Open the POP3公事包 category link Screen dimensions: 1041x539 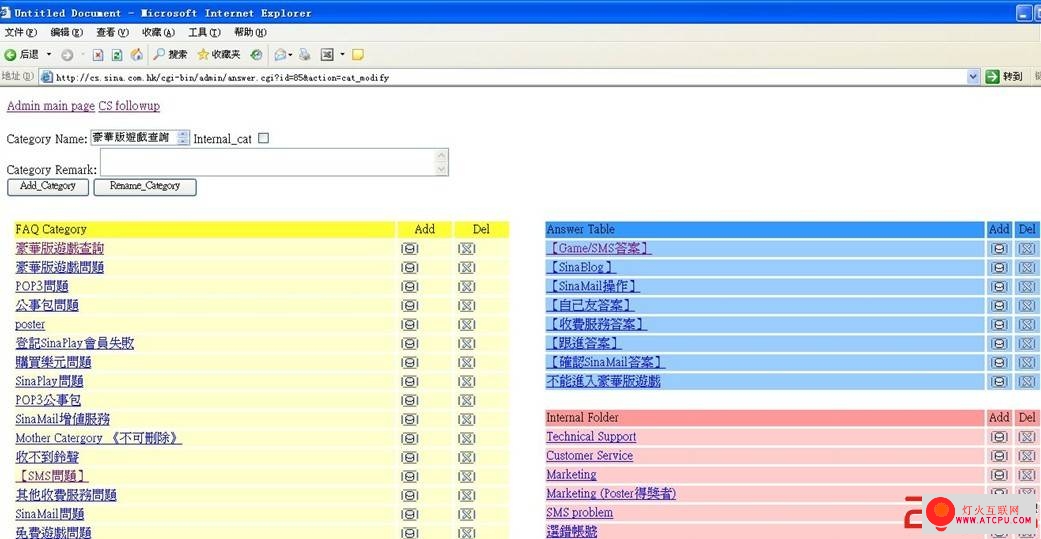point(48,401)
